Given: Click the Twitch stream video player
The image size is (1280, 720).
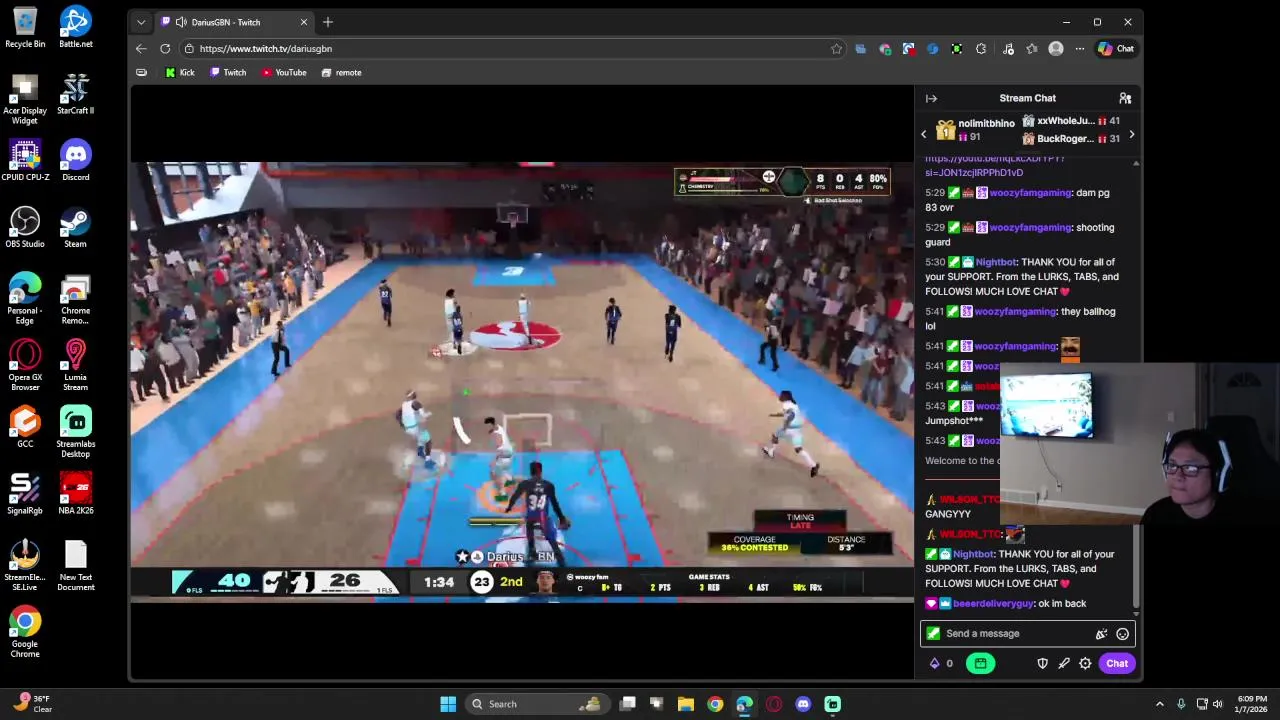Looking at the screenshot, I should (x=521, y=381).
